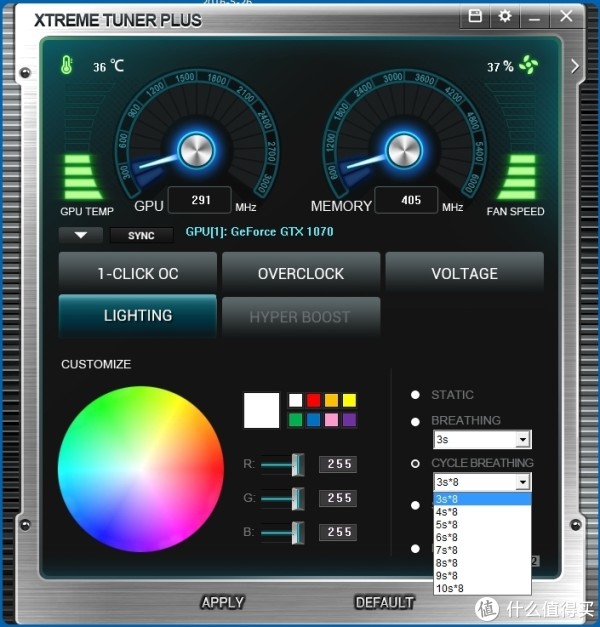
Task: Open settings via the gear icon
Action: tap(505, 16)
